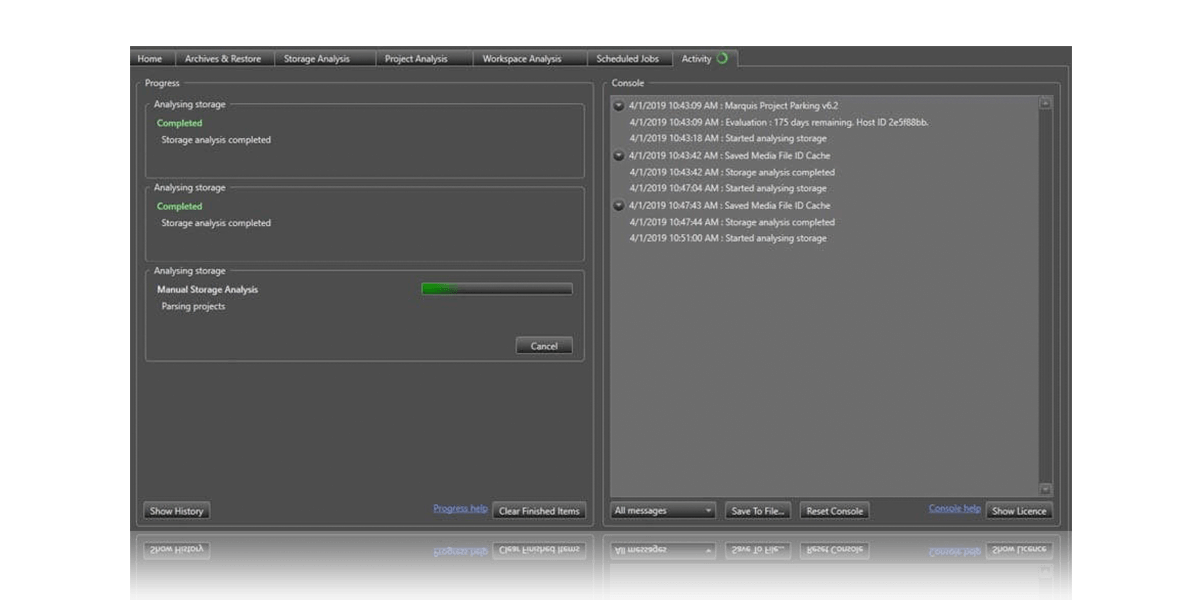Select the 10:47:44 Storage analysis completed message
This screenshot has height=600, width=1200.
click(732, 222)
